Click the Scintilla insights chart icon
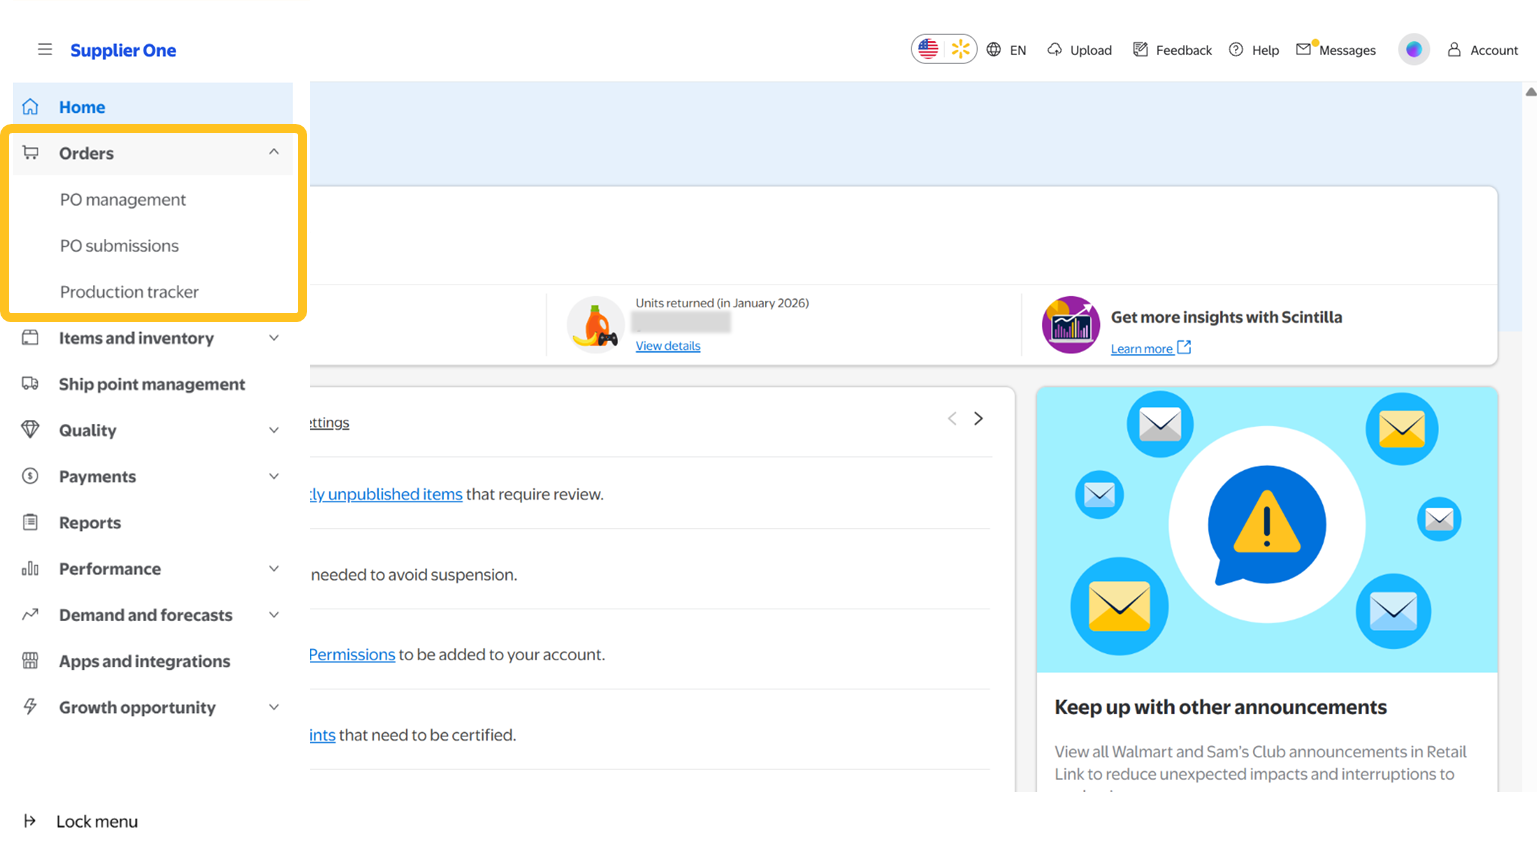This screenshot has width=1537, height=843. tap(1071, 325)
